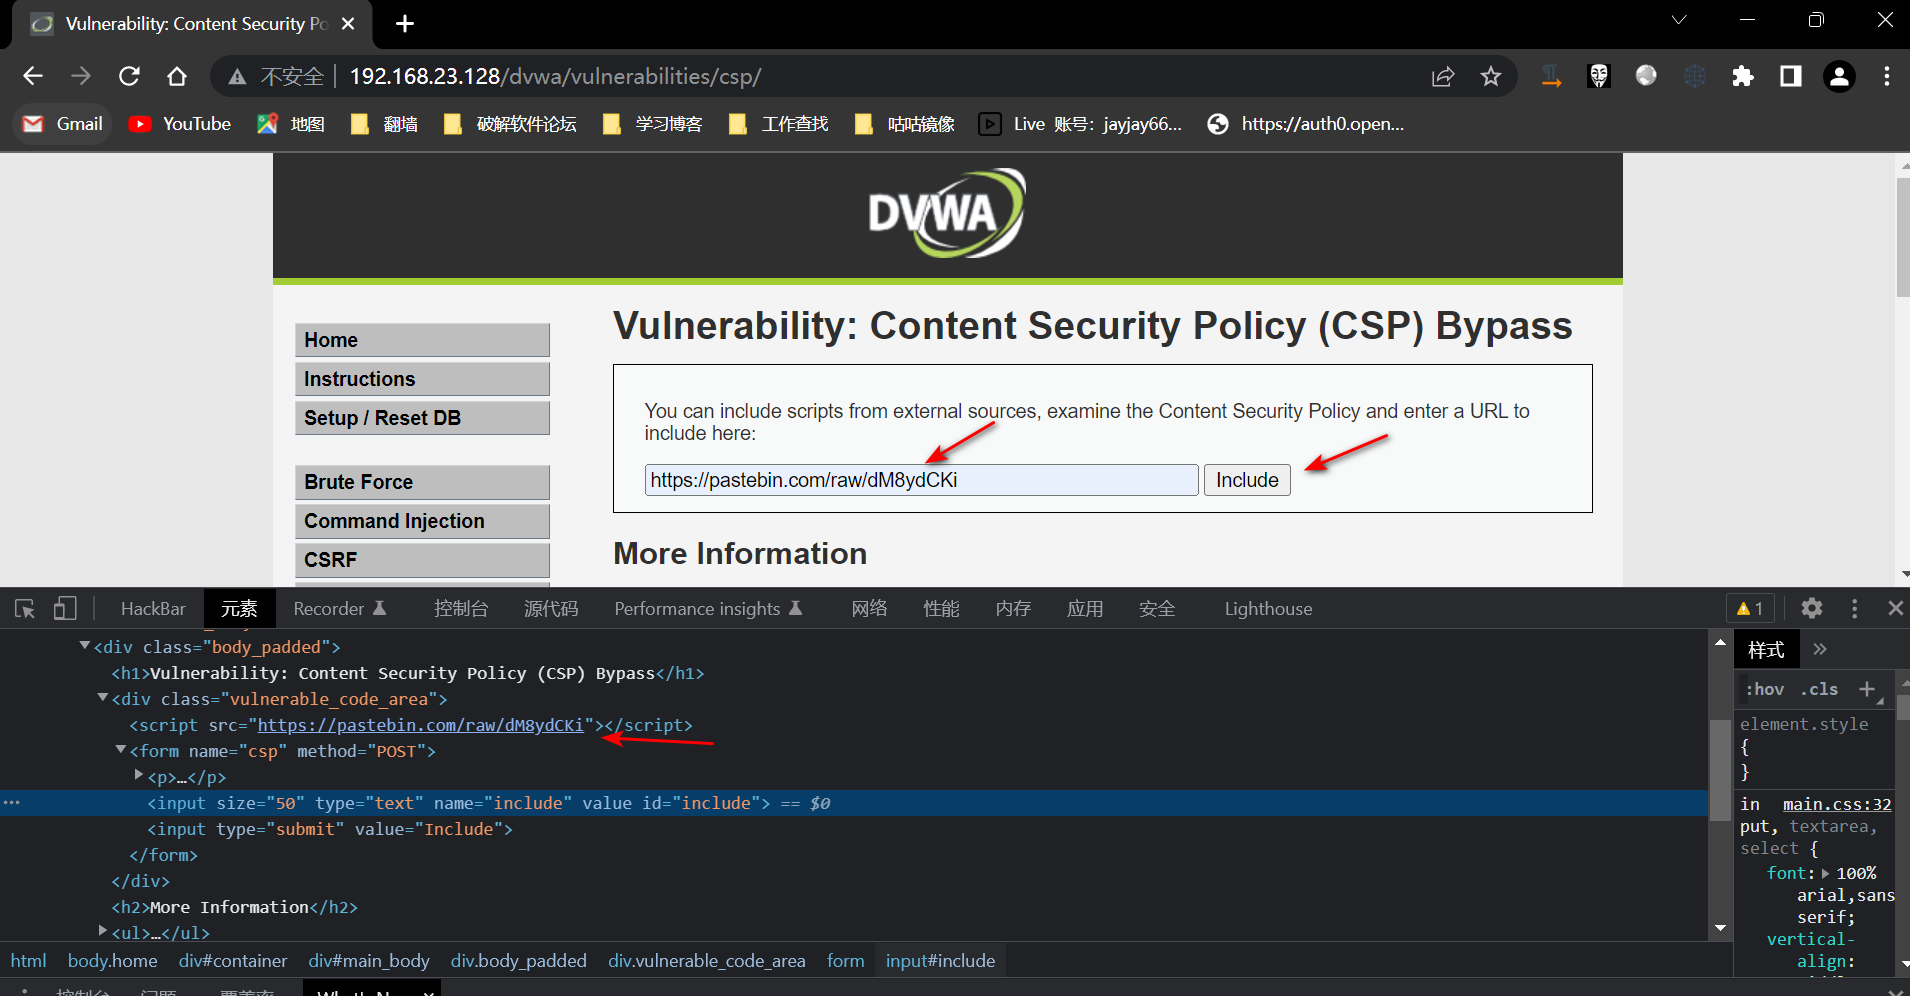Click the URL include text field
The image size is (1910, 996).
coord(920,480)
